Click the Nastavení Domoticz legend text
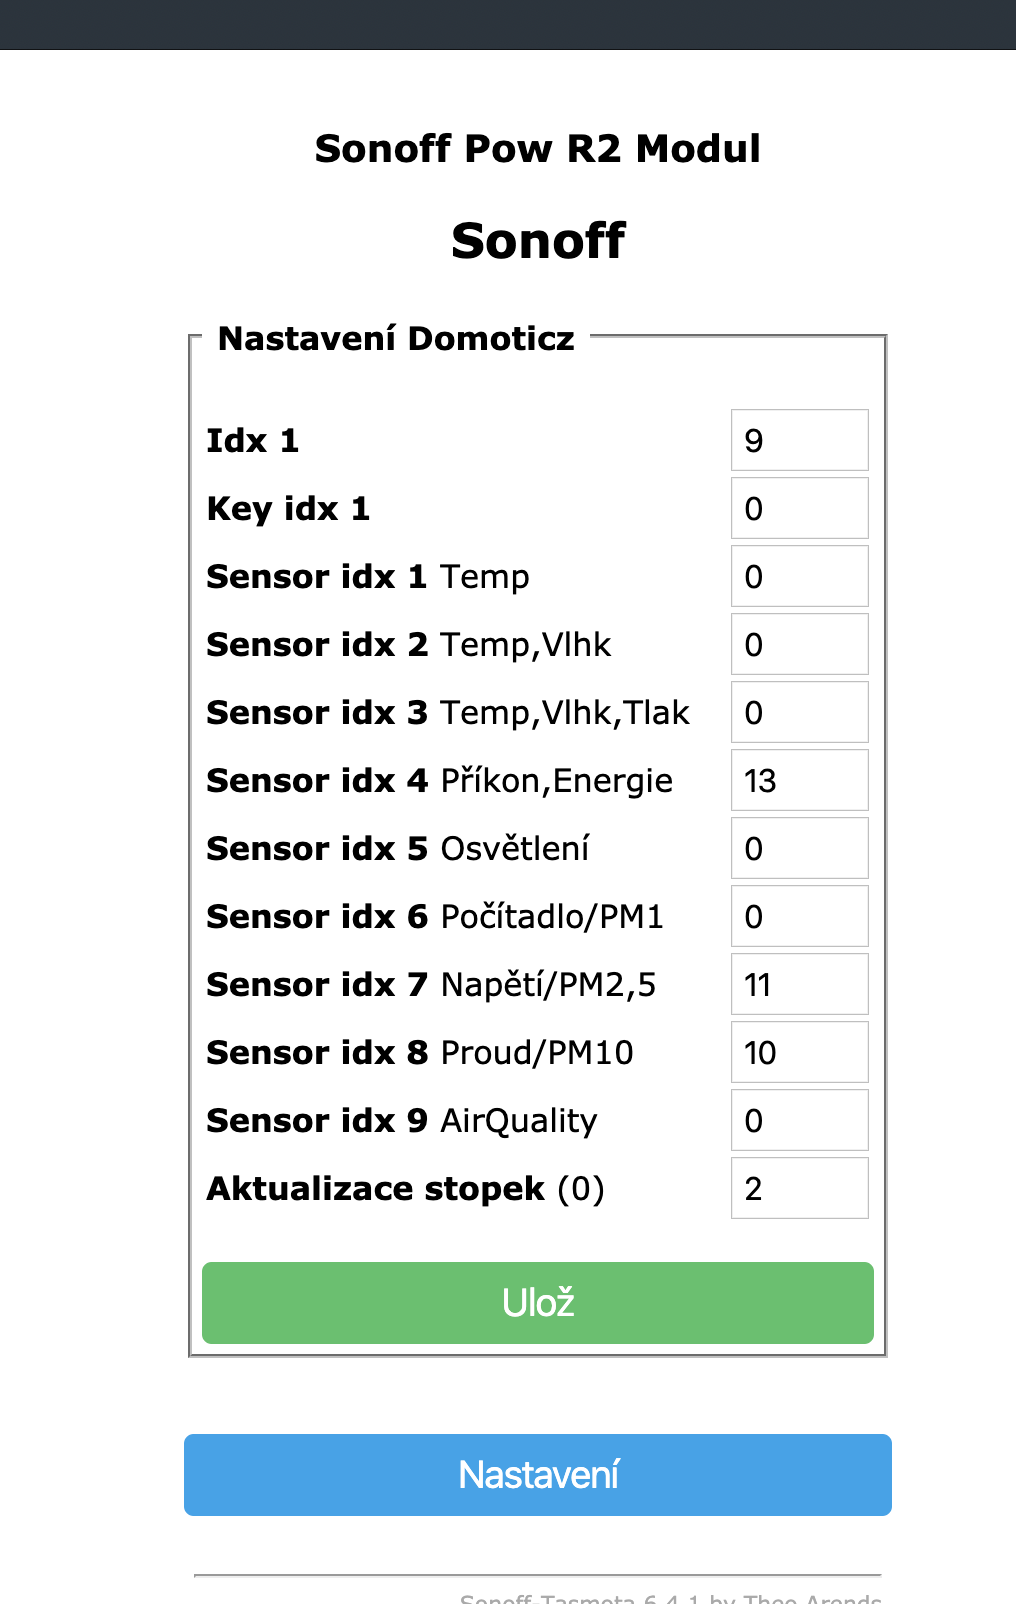The image size is (1016, 1604). 396,339
